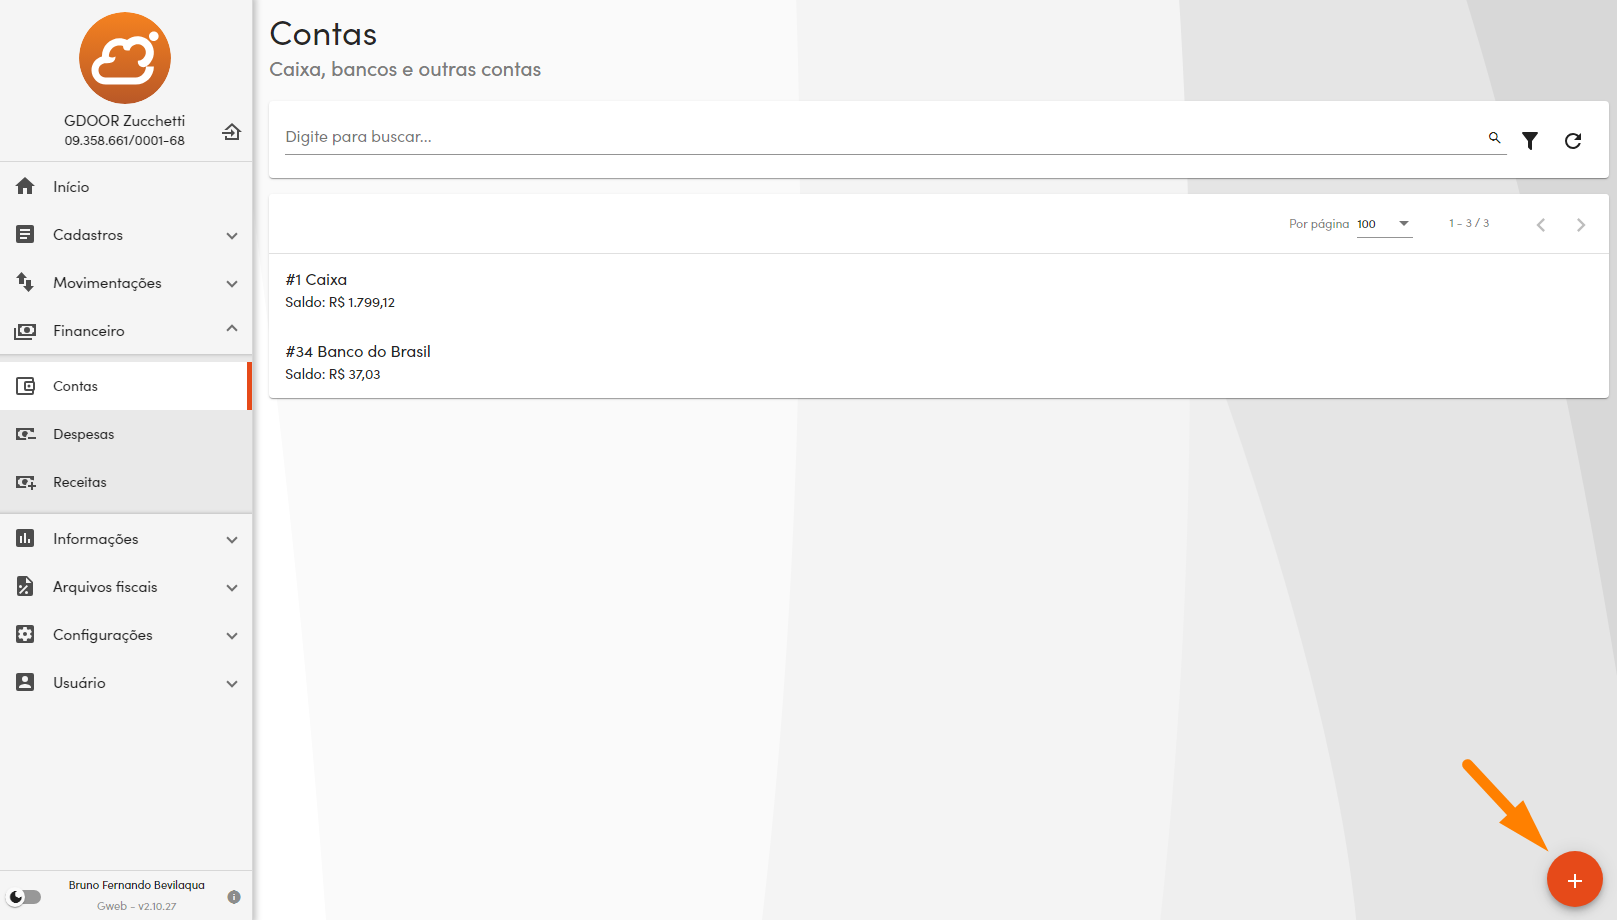Image resolution: width=1617 pixels, height=920 pixels.
Task: Open the filter funnel icon
Action: click(1530, 141)
